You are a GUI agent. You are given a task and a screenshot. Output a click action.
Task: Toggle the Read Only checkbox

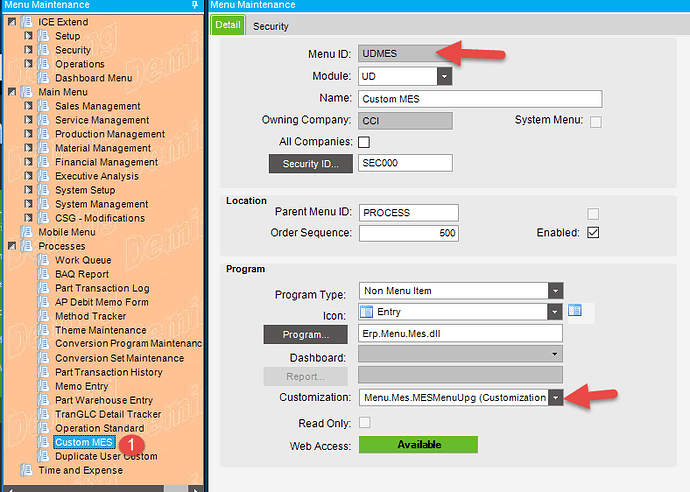[365, 422]
